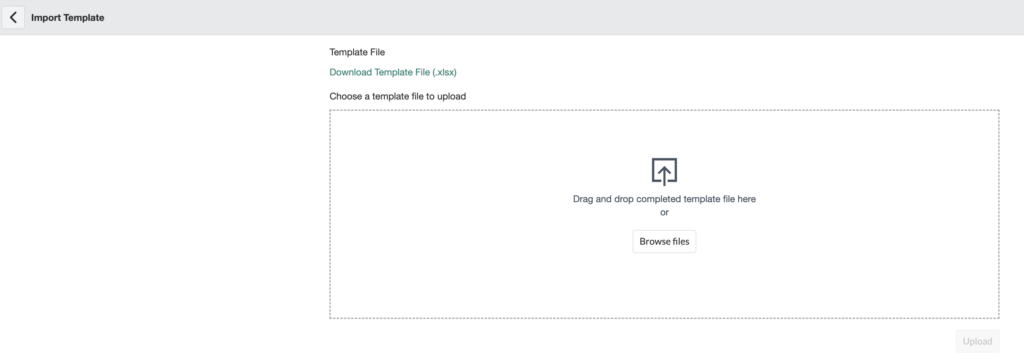The height and width of the screenshot is (361, 1024).
Task: Click the square background of the back button
Action: pyautogui.click(x=13, y=18)
